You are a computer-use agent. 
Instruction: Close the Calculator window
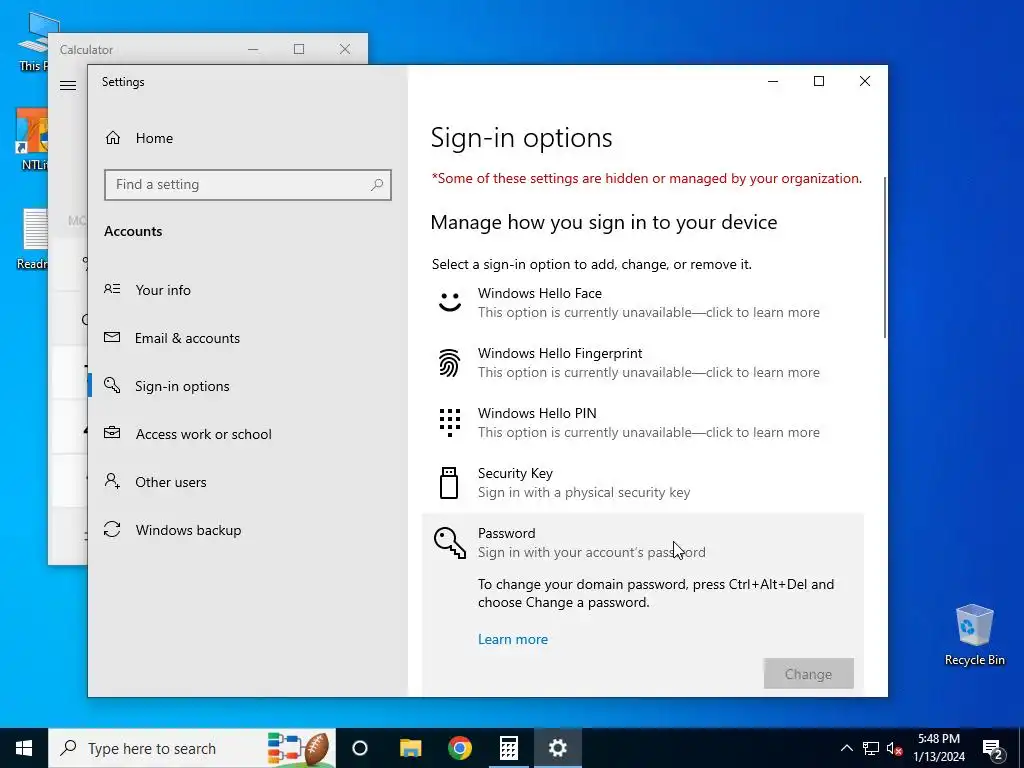(345, 49)
